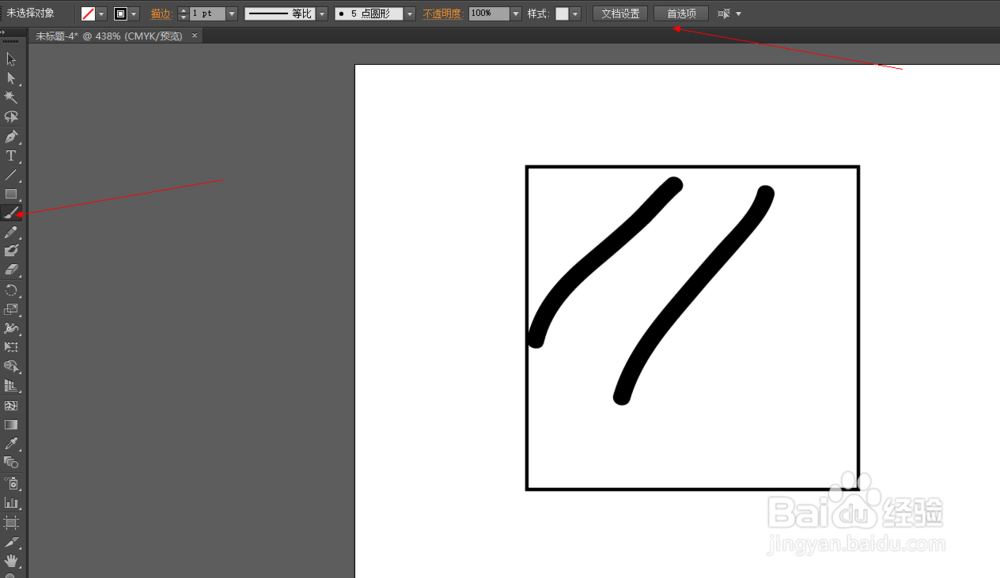The height and width of the screenshot is (578, 1000).
Task: Click the align-to-selection icon
Action: coord(724,13)
